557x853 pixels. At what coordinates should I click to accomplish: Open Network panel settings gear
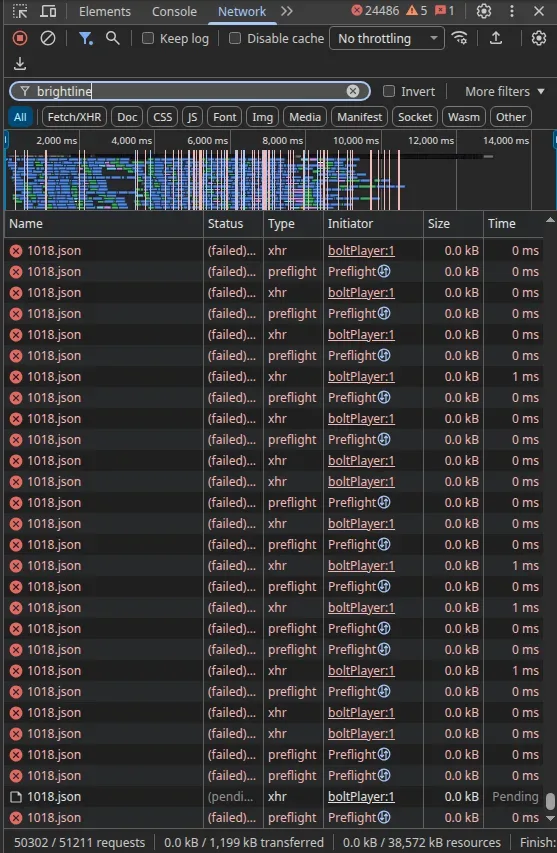539,38
